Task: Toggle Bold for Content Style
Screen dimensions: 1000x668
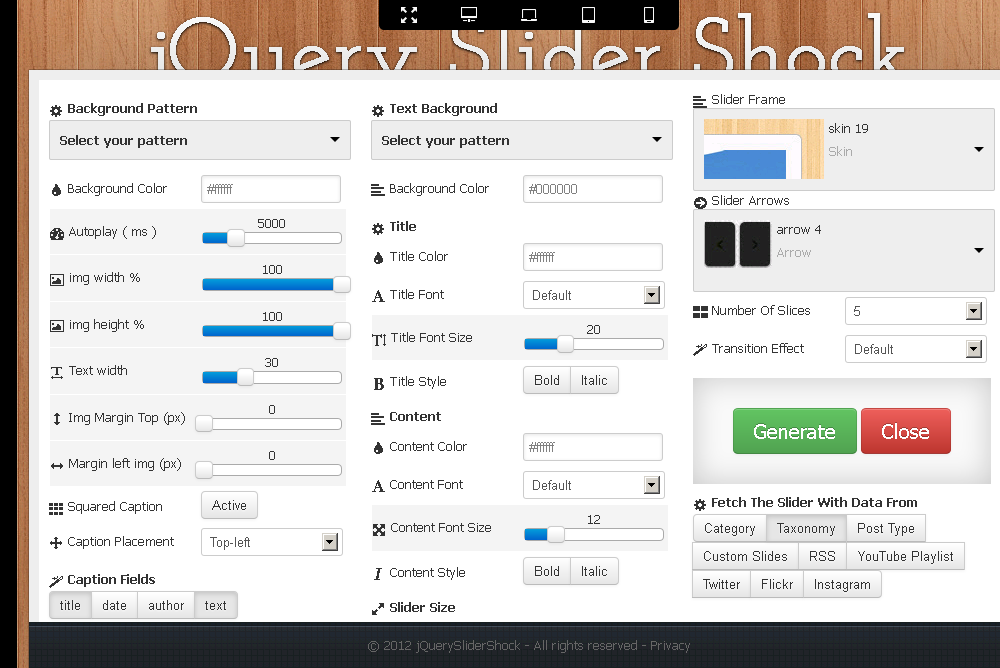Action: coord(547,571)
